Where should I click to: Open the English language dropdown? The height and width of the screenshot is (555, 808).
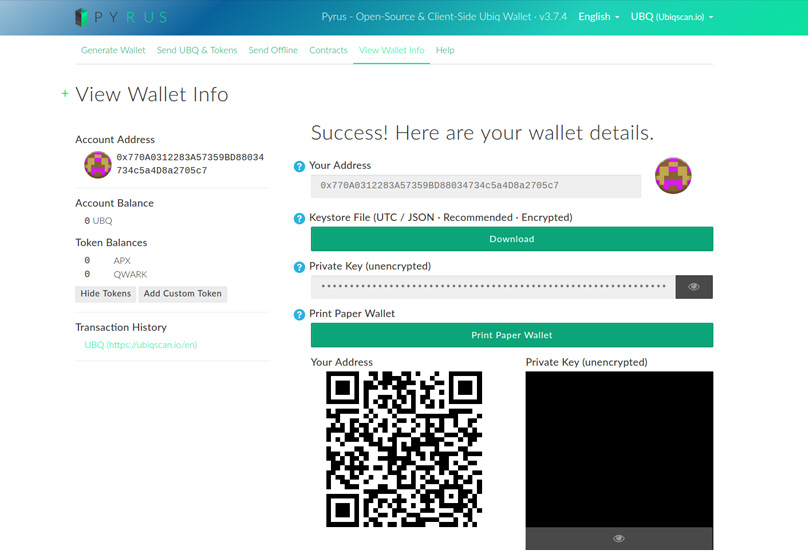click(x=599, y=17)
